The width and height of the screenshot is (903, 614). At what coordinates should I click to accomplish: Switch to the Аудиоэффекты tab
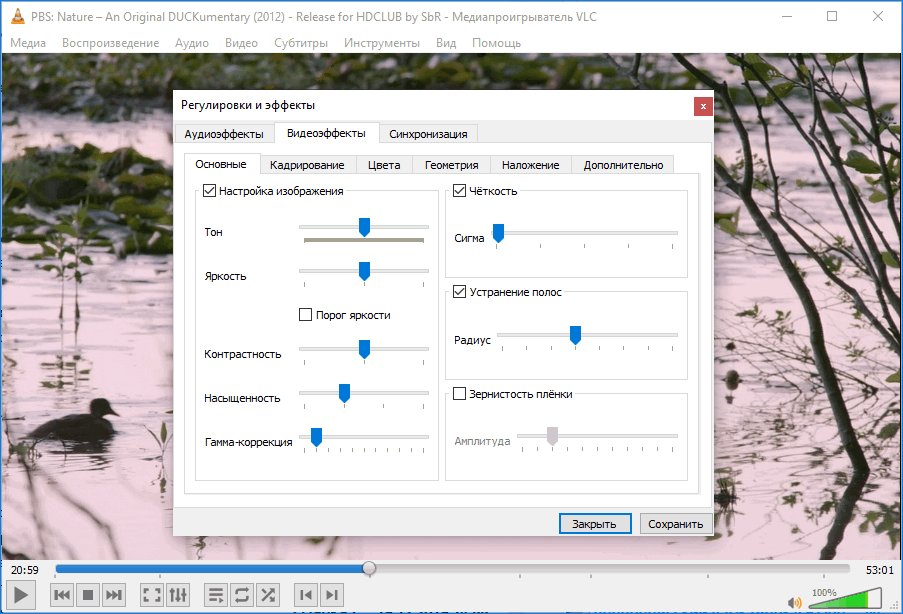pos(224,134)
